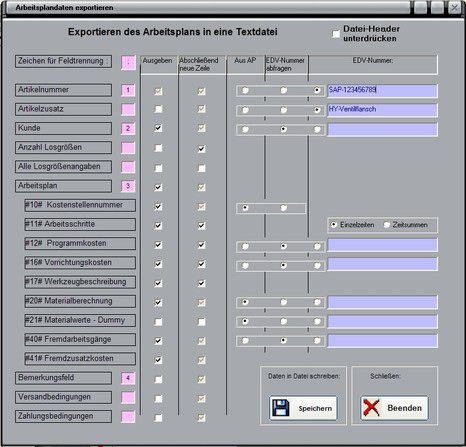Image resolution: width=466 pixels, height=447 pixels.
Task: Check Ausgeben for Anzahl Losgrößen
Action: pyautogui.click(x=158, y=148)
